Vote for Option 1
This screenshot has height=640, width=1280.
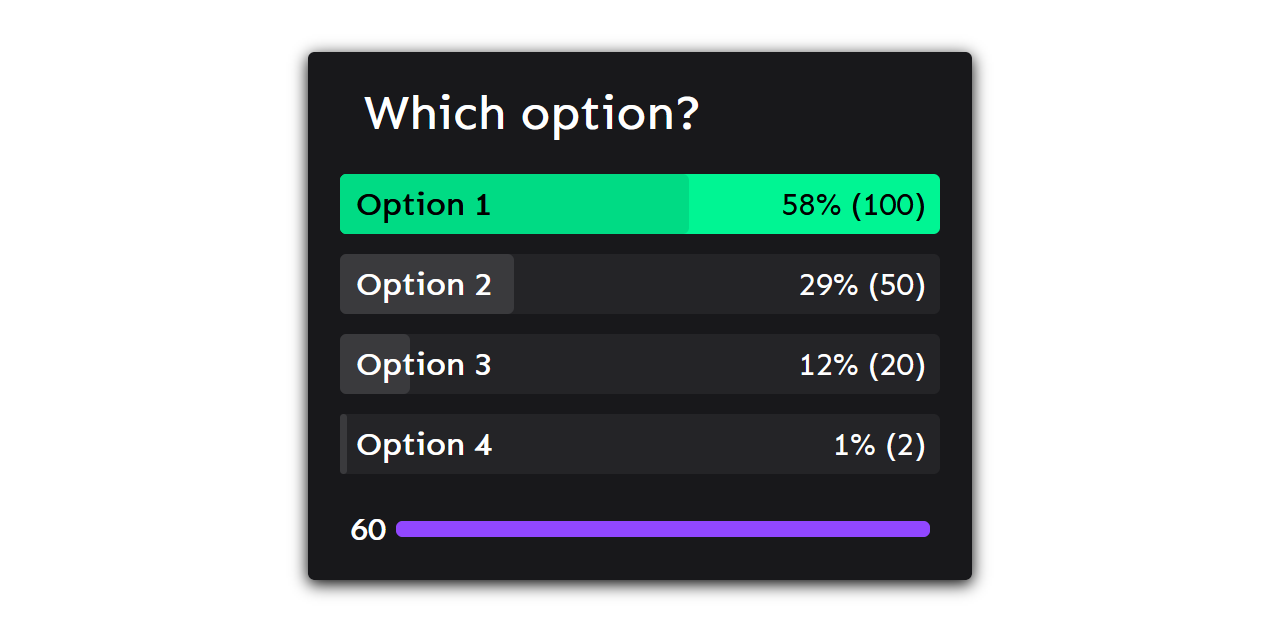pyautogui.click(x=640, y=204)
